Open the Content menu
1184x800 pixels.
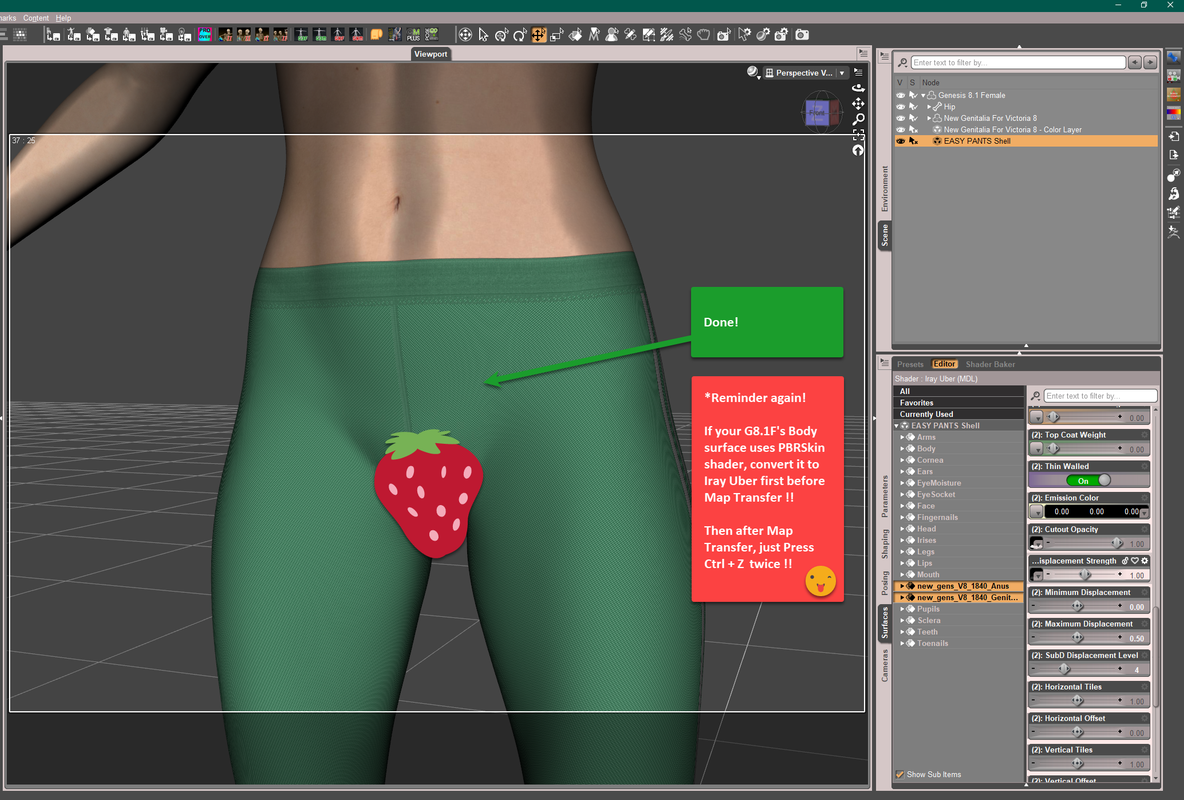tap(35, 18)
